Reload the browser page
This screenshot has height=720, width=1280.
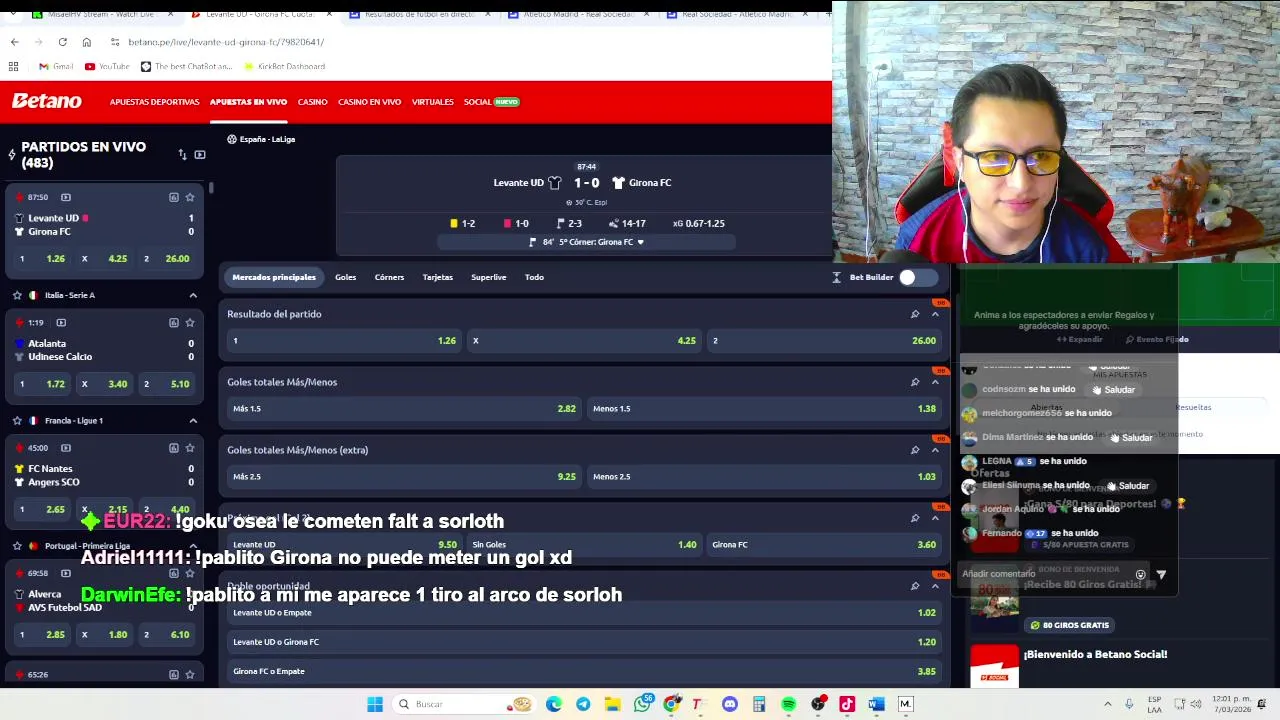tap(62, 42)
